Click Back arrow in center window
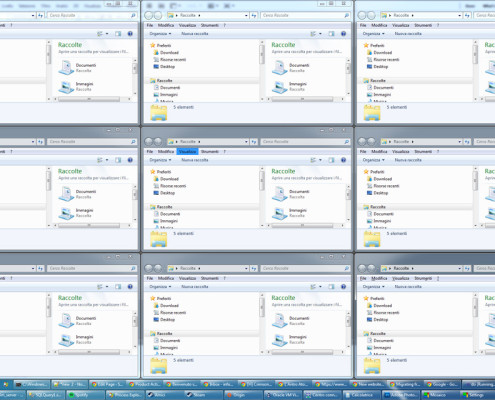 point(149,142)
